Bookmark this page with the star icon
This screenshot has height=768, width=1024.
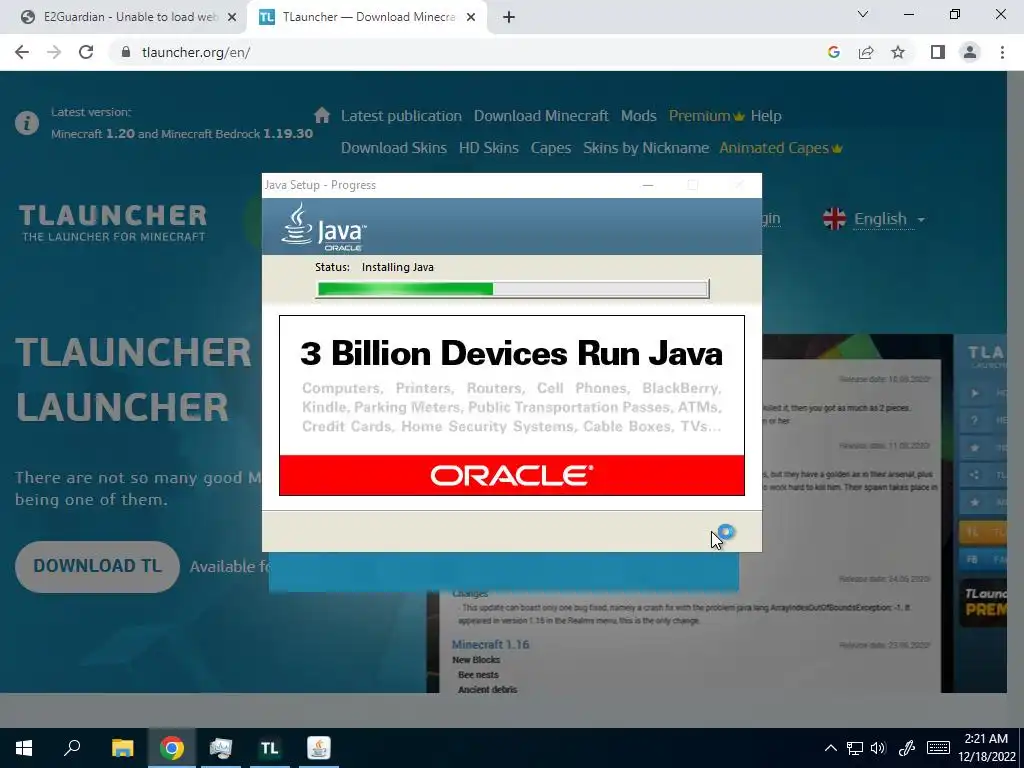(898, 52)
